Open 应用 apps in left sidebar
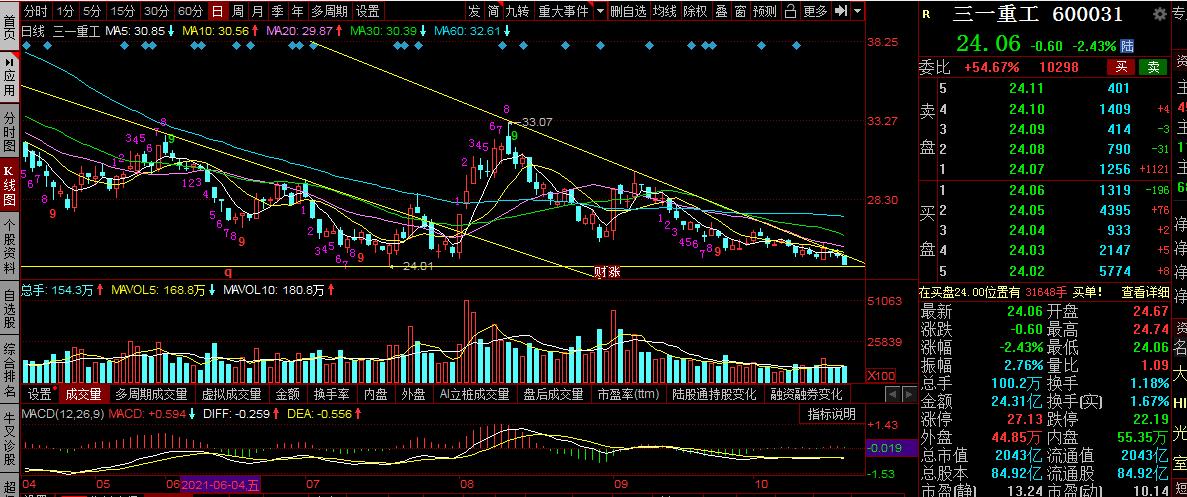Screen dimensions: 1187x497 10,78
